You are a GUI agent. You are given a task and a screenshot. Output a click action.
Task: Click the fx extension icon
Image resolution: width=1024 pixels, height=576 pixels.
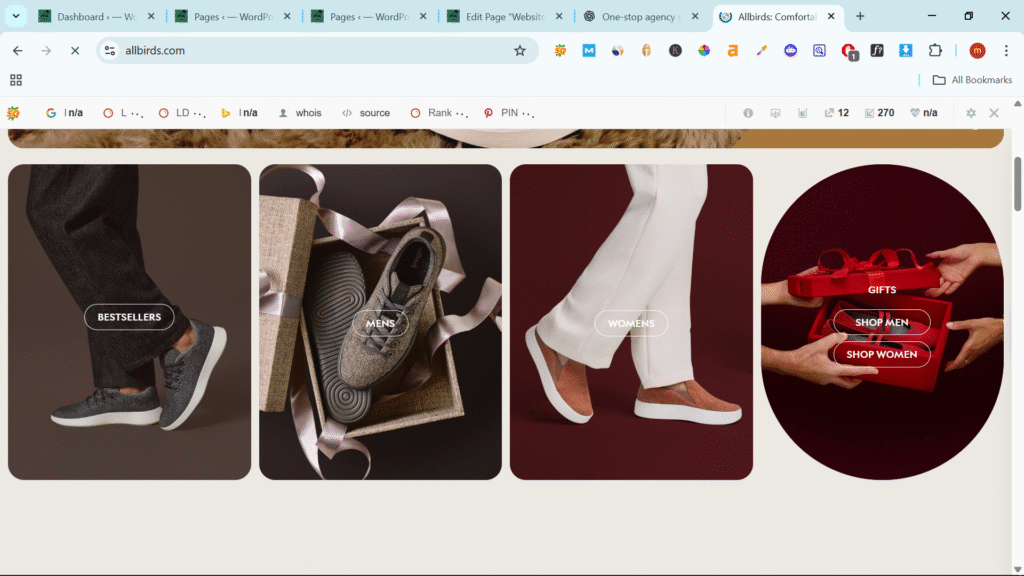click(877, 51)
